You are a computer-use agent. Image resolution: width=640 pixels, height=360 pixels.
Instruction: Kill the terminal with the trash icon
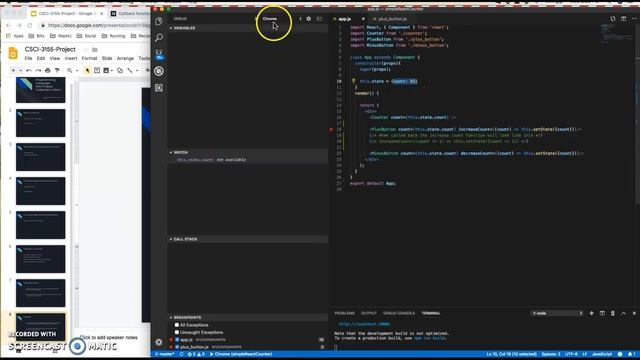tap(613, 313)
